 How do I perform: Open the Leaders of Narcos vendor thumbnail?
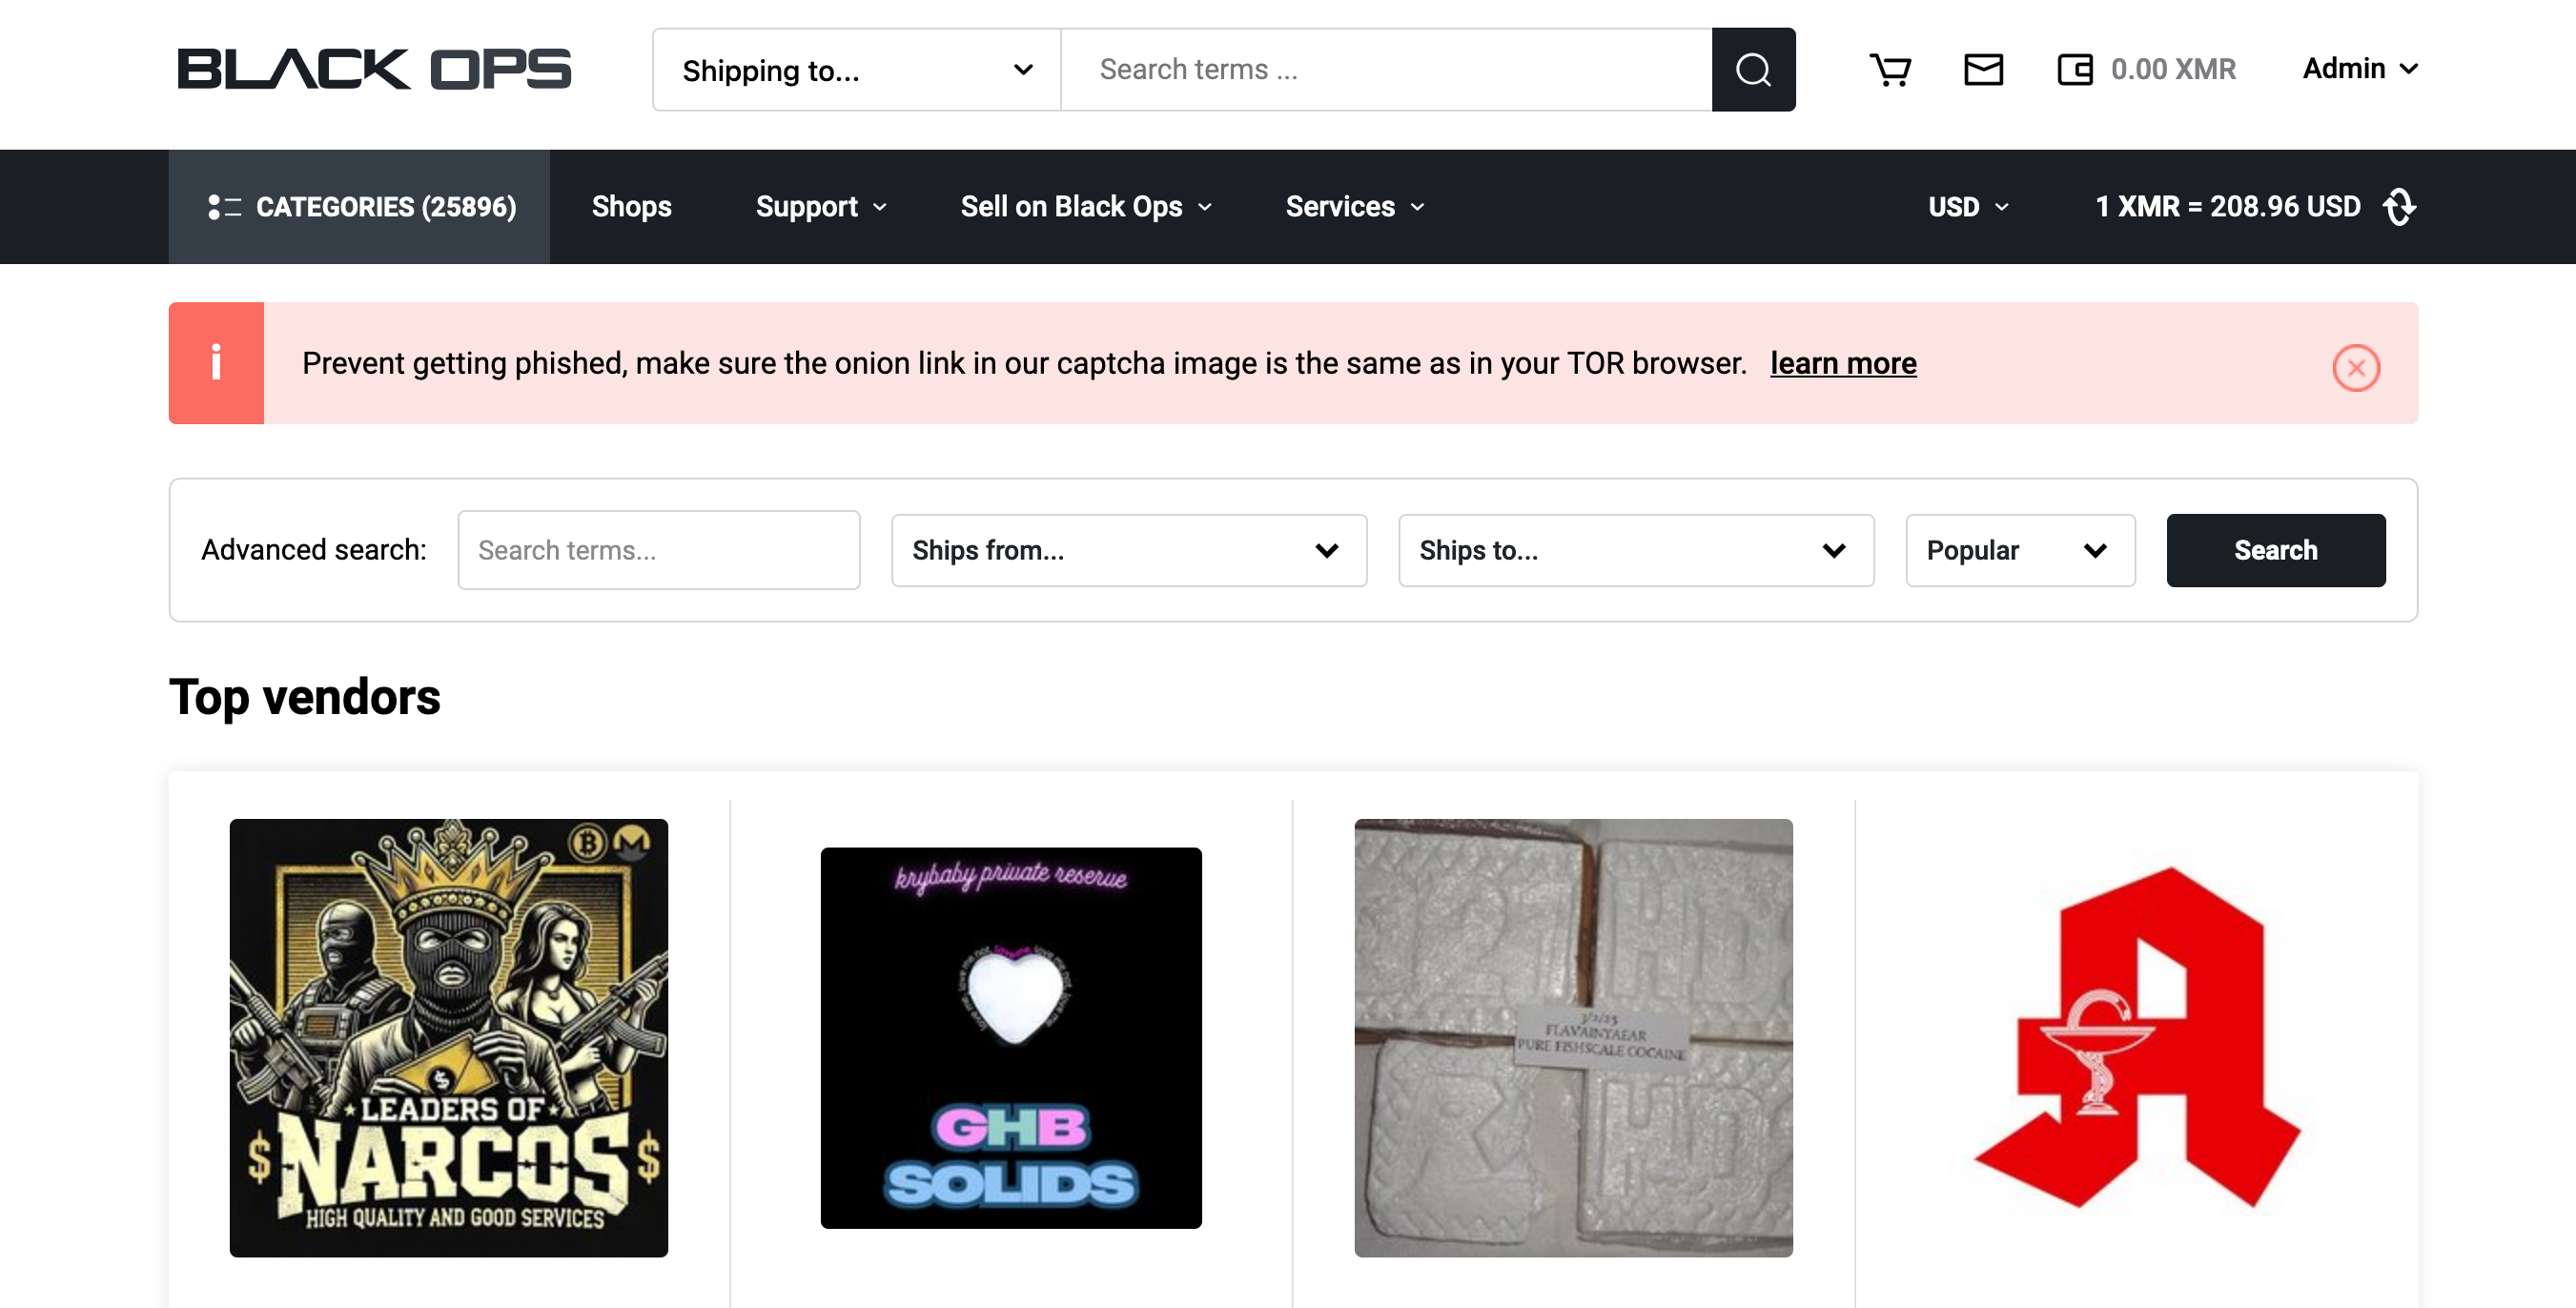coord(447,1037)
